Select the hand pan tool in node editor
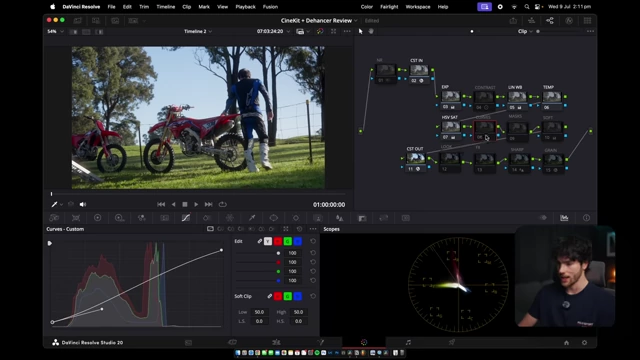640x360 pixels. coord(371,31)
